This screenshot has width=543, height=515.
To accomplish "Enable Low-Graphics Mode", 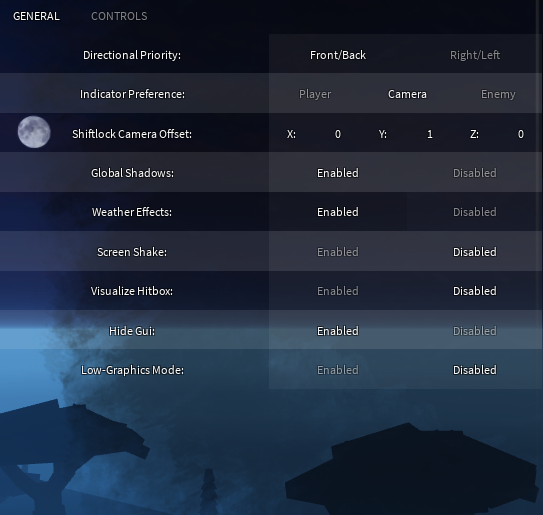I will 338,370.
